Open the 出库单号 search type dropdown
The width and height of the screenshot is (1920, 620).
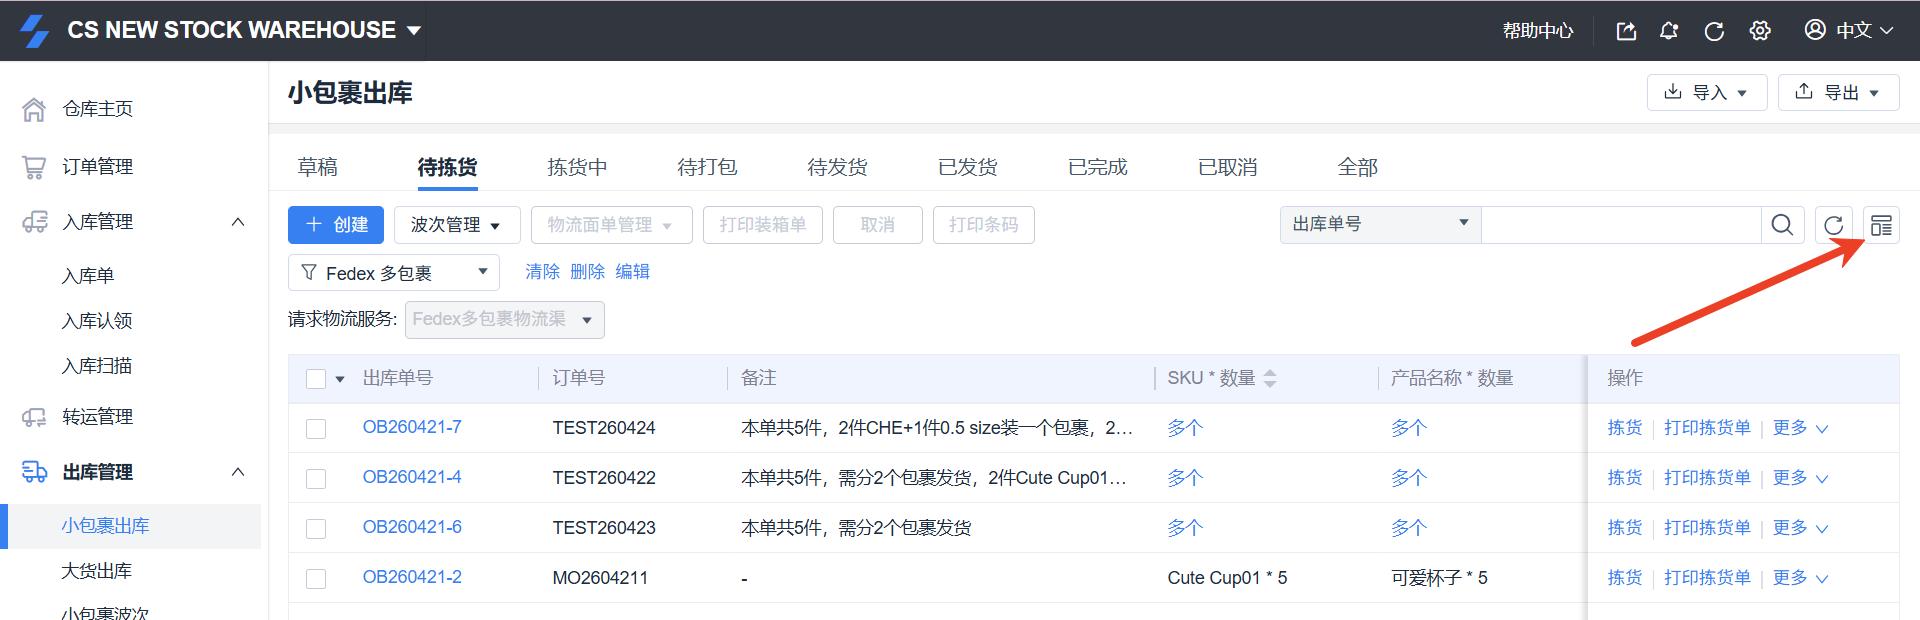tap(1379, 224)
